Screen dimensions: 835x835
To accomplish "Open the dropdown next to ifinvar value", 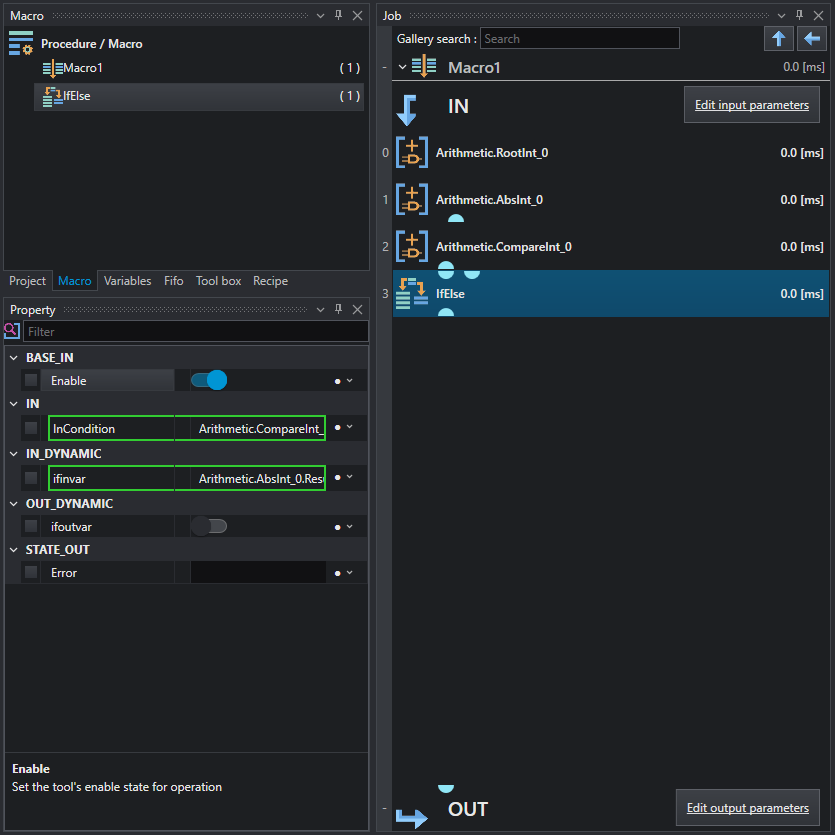I will point(349,477).
